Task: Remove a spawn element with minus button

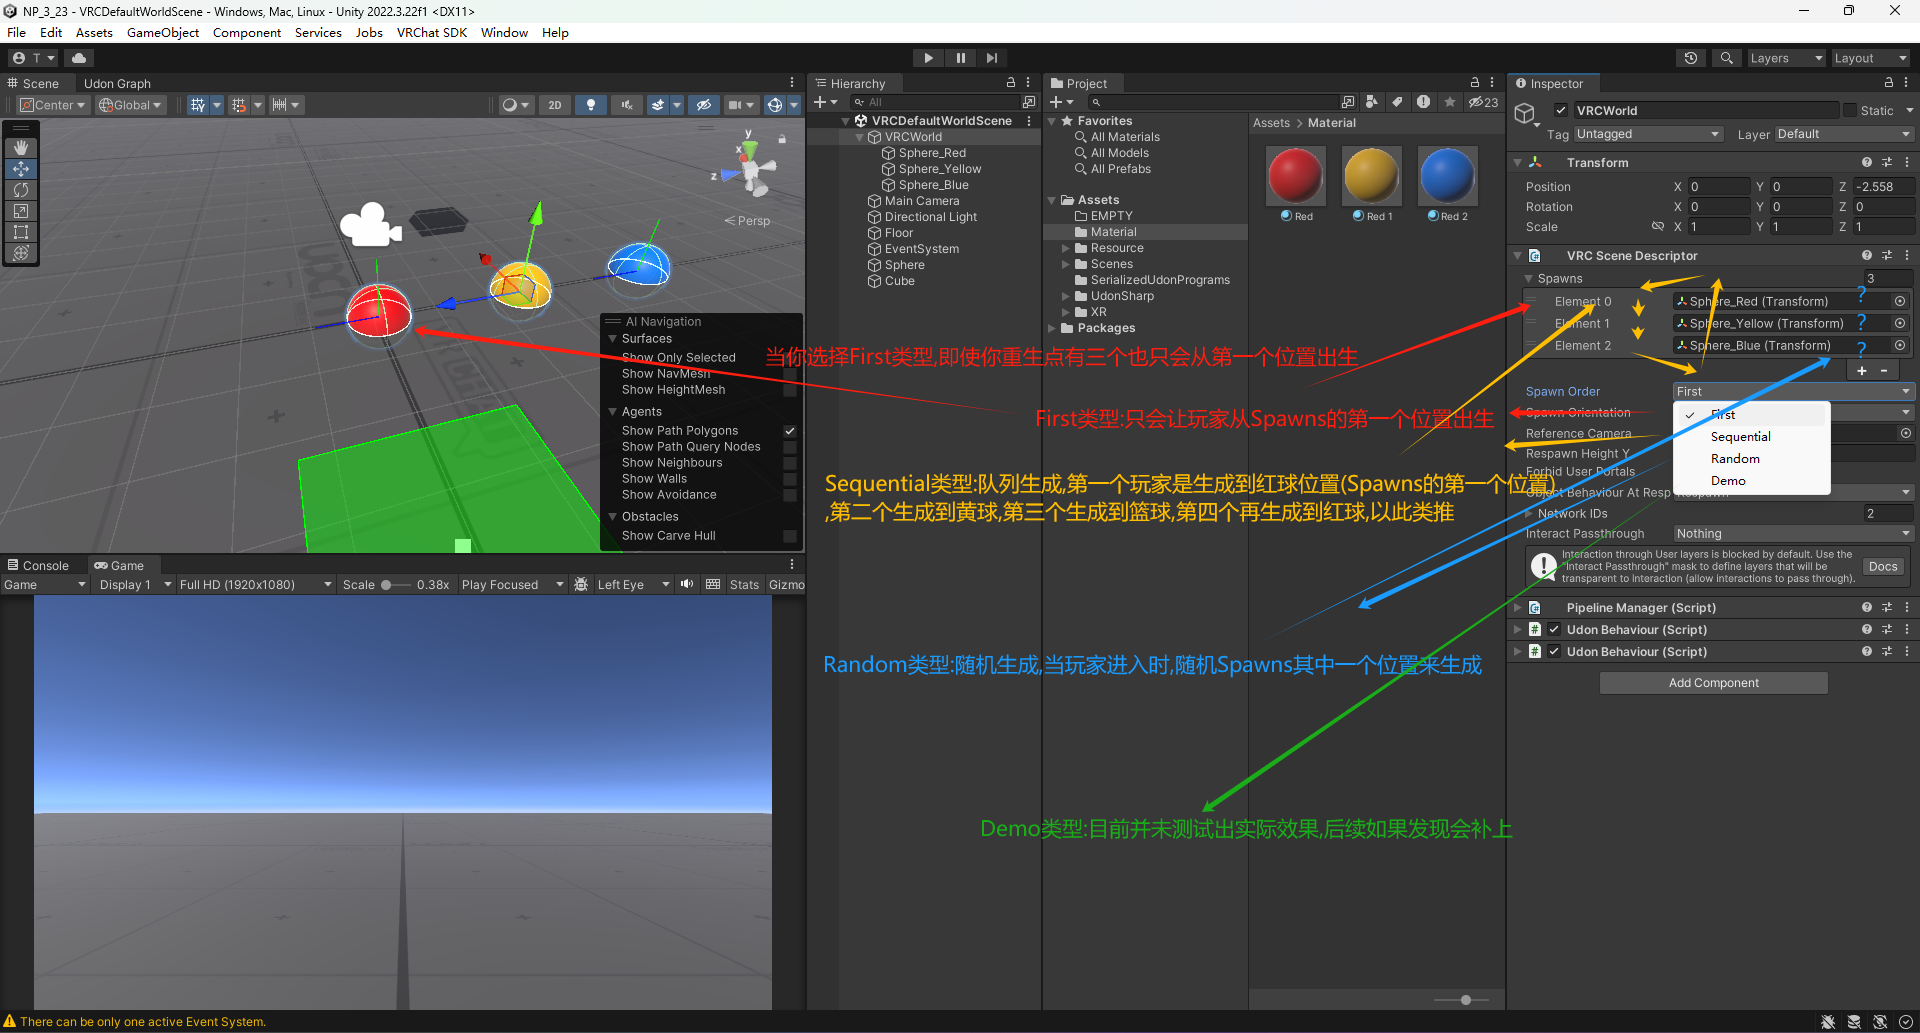Action: [x=1884, y=371]
